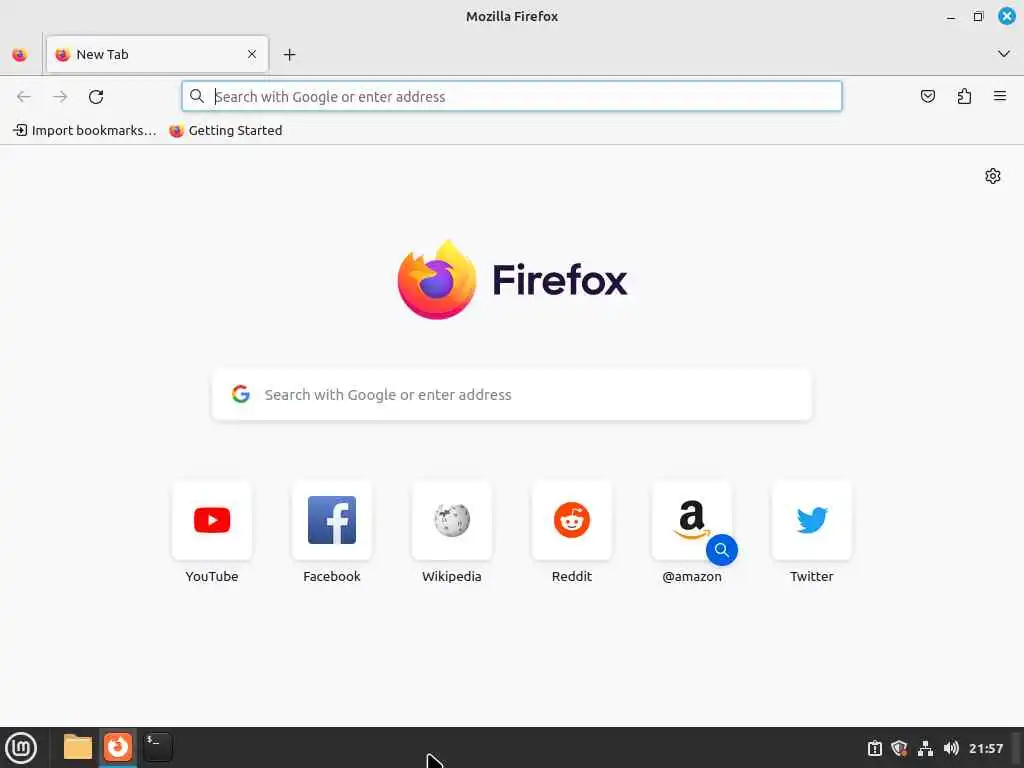Save page to Pocket
The height and width of the screenshot is (768, 1024).
(x=927, y=97)
